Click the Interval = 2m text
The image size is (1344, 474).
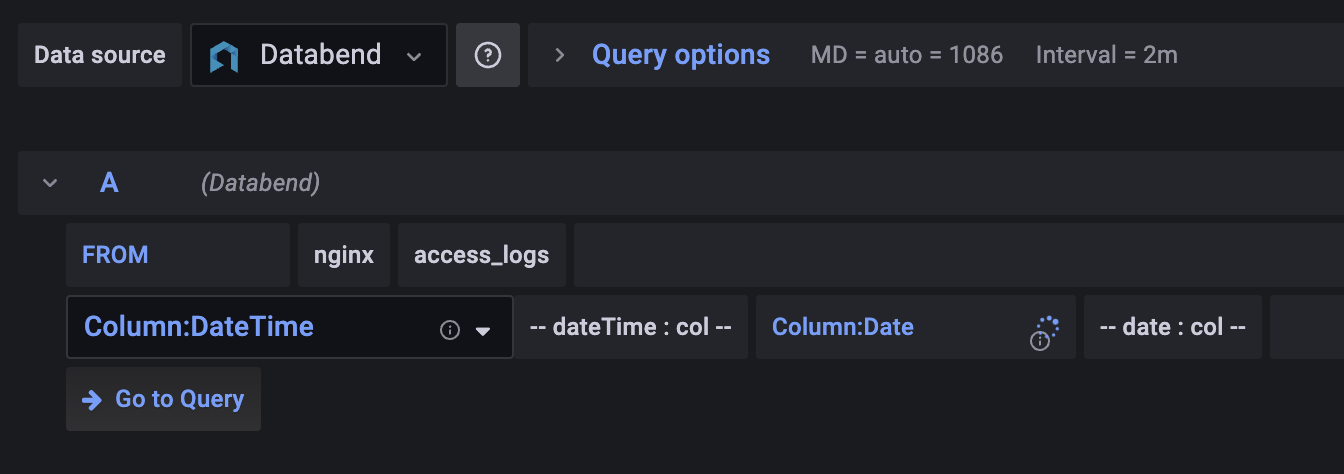click(x=1106, y=55)
